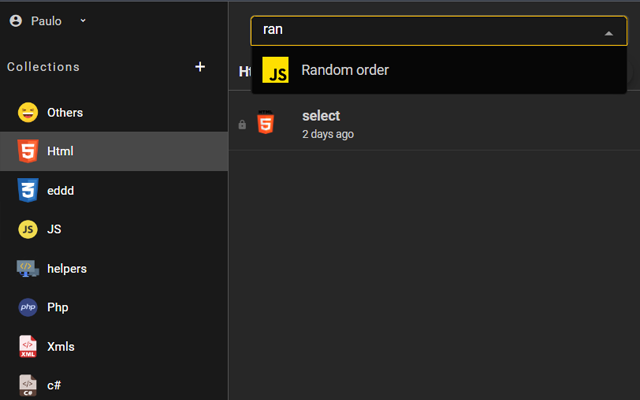
Task: Open the select snippet entry
Action: coord(320,116)
